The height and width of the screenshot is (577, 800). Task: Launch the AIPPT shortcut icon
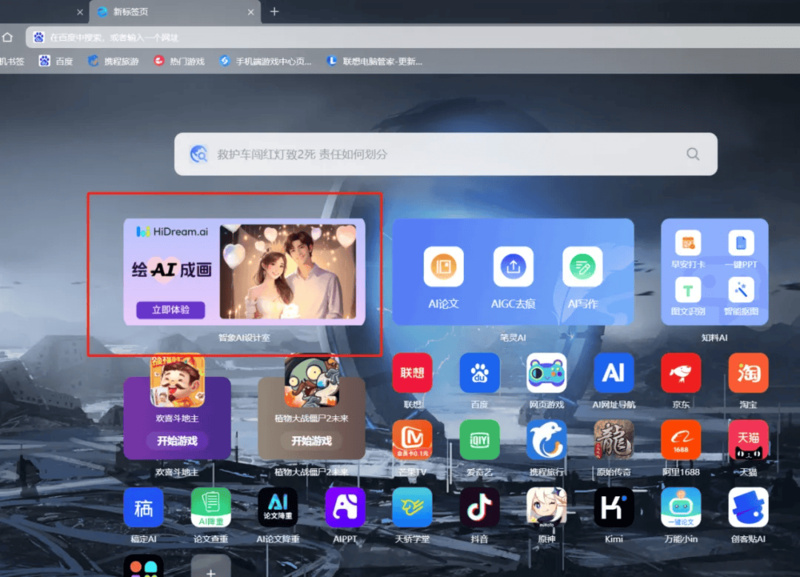coord(345,508)
